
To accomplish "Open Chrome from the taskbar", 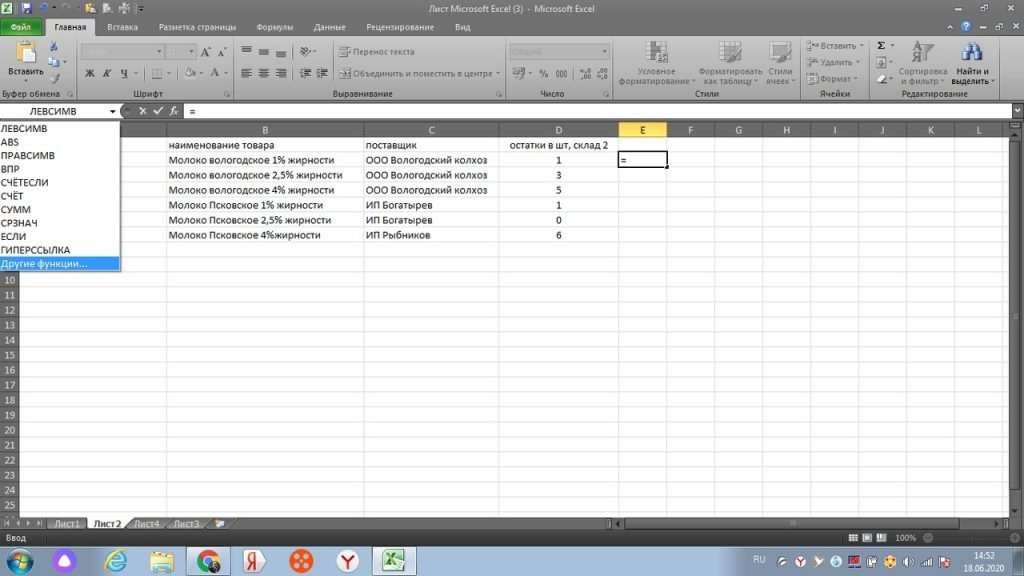I will [208, 561].
